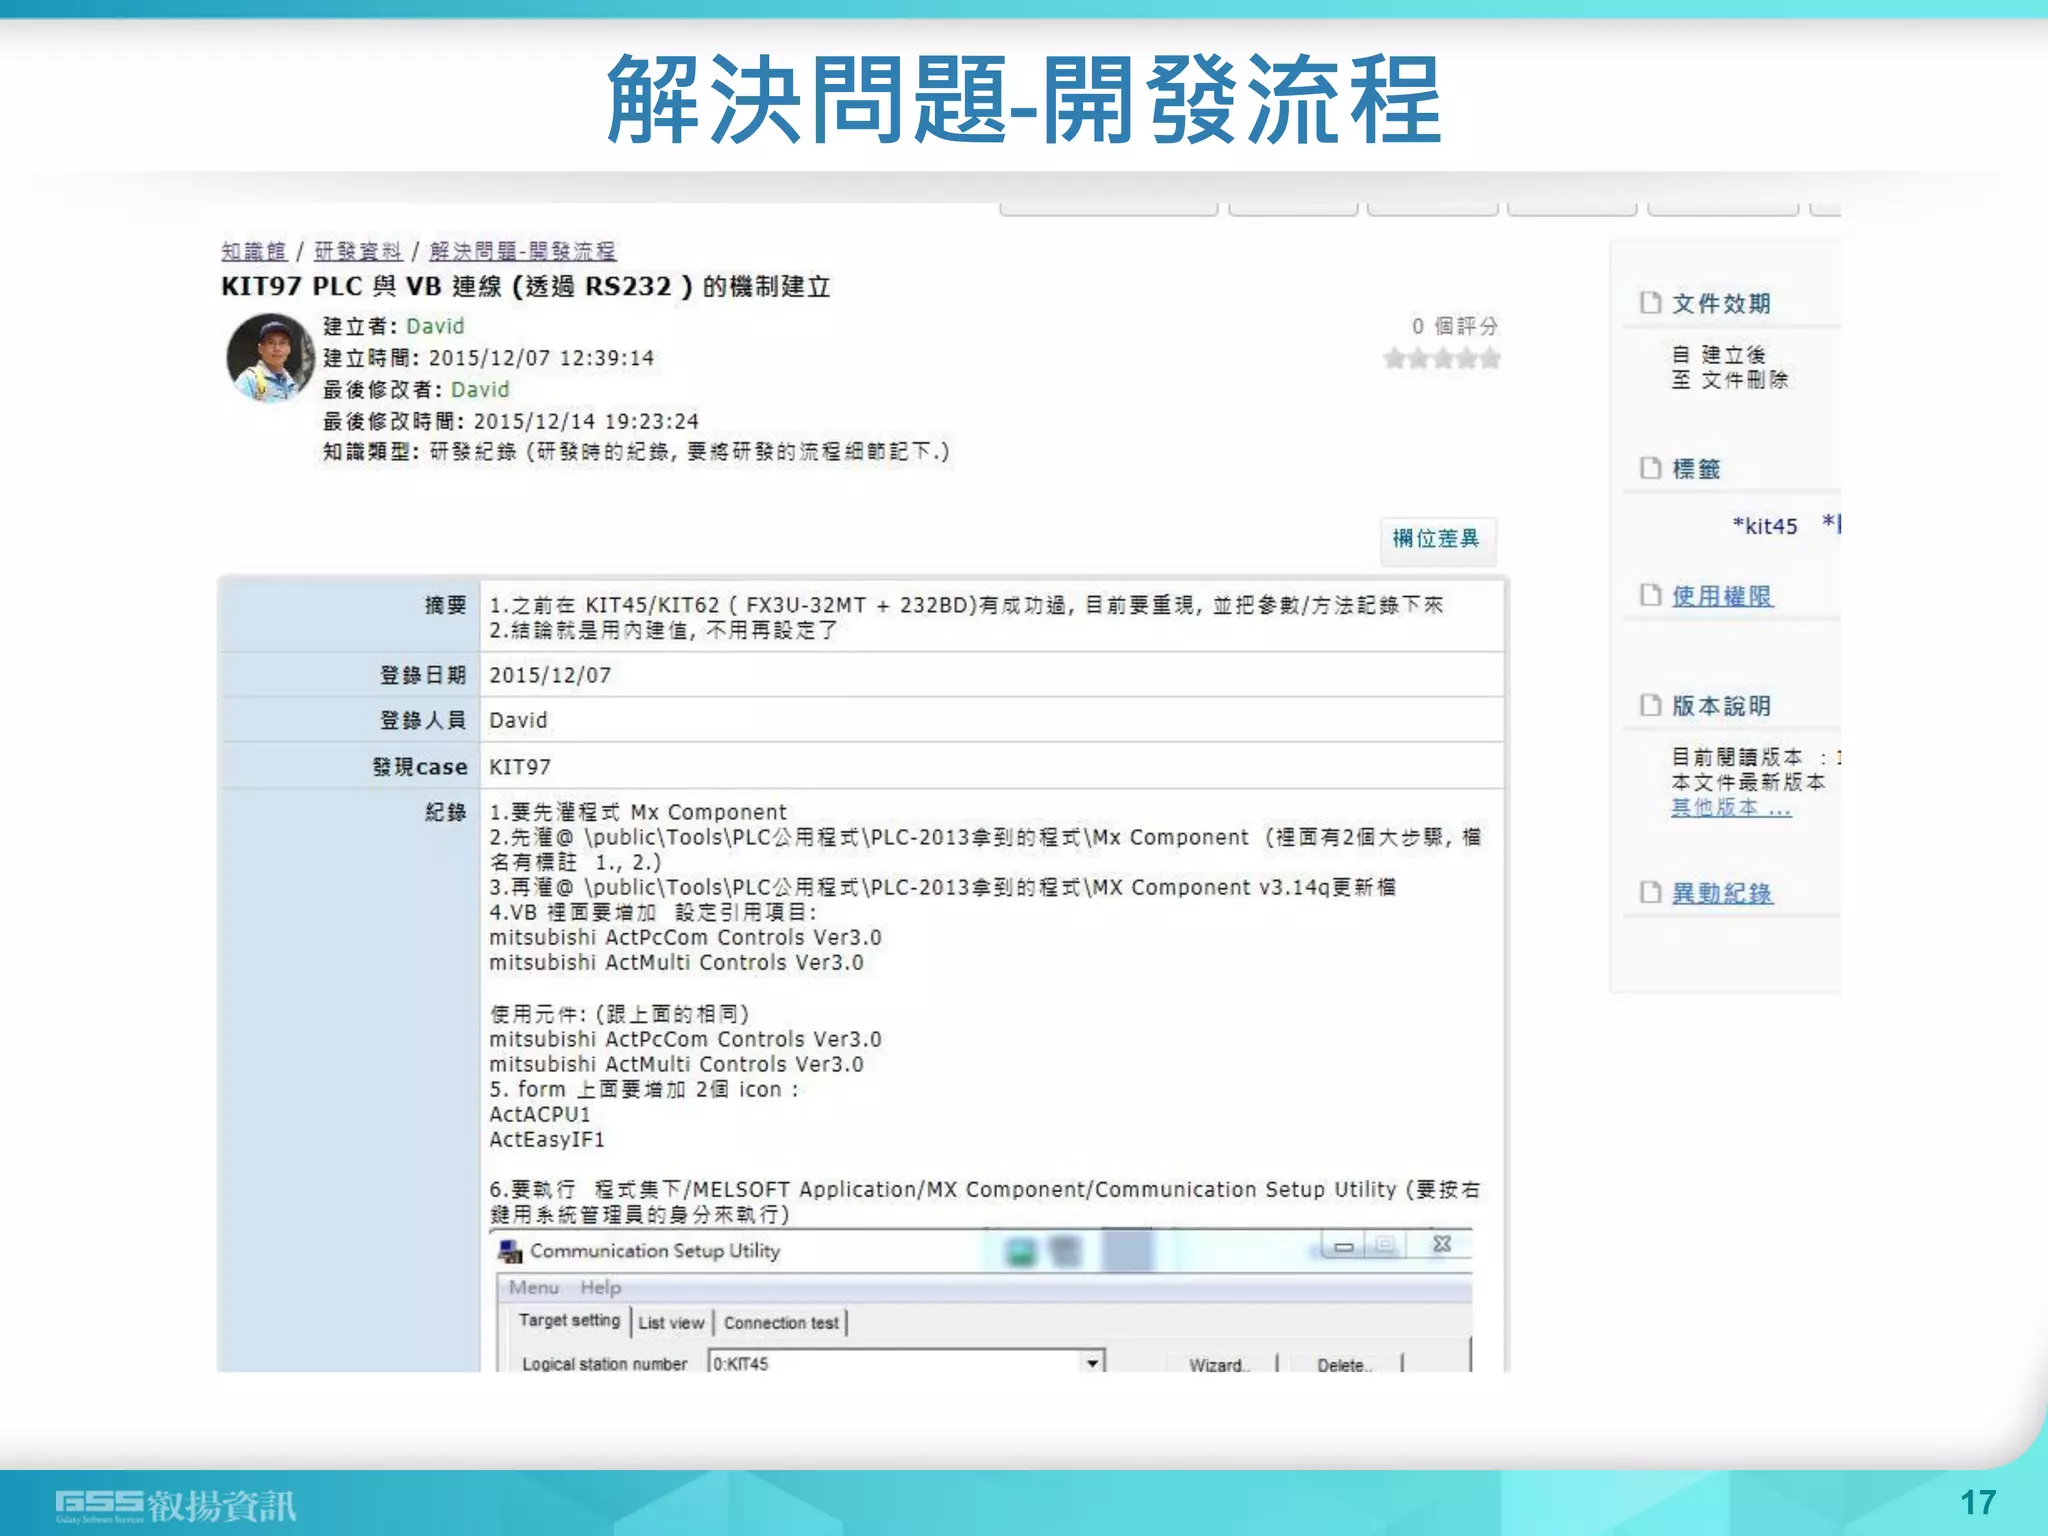
Task: Click the 建立時間 2015/12/07 12:39:14 text
Action: 488,358
